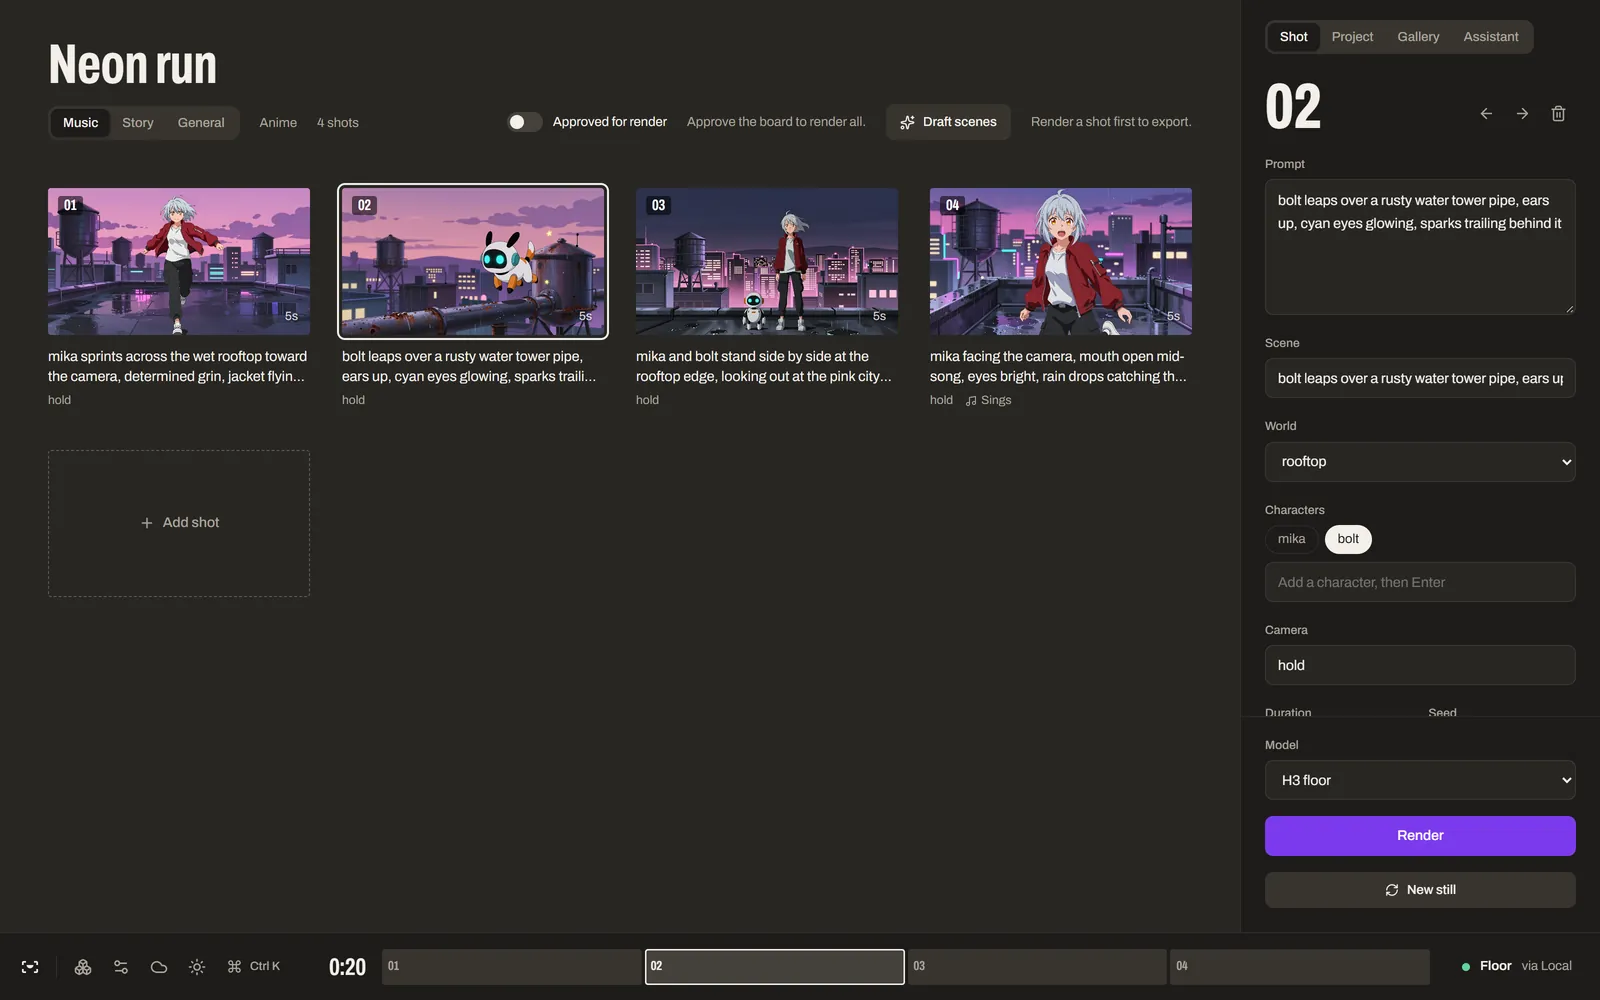Image resolution: width=1600 pixels, height=1000 pixels.
Task: Click the 0:20 total duration readout
Action: (347, 967)
